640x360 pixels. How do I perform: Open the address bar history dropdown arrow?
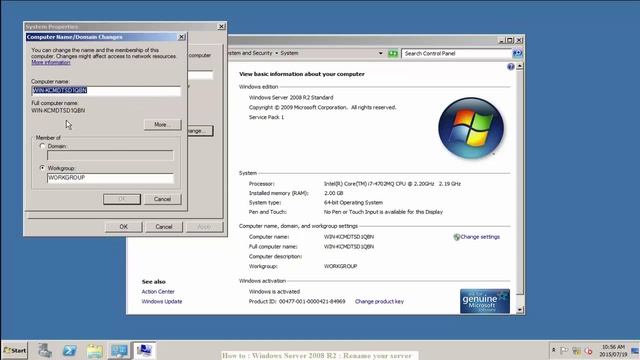point(380,53)
